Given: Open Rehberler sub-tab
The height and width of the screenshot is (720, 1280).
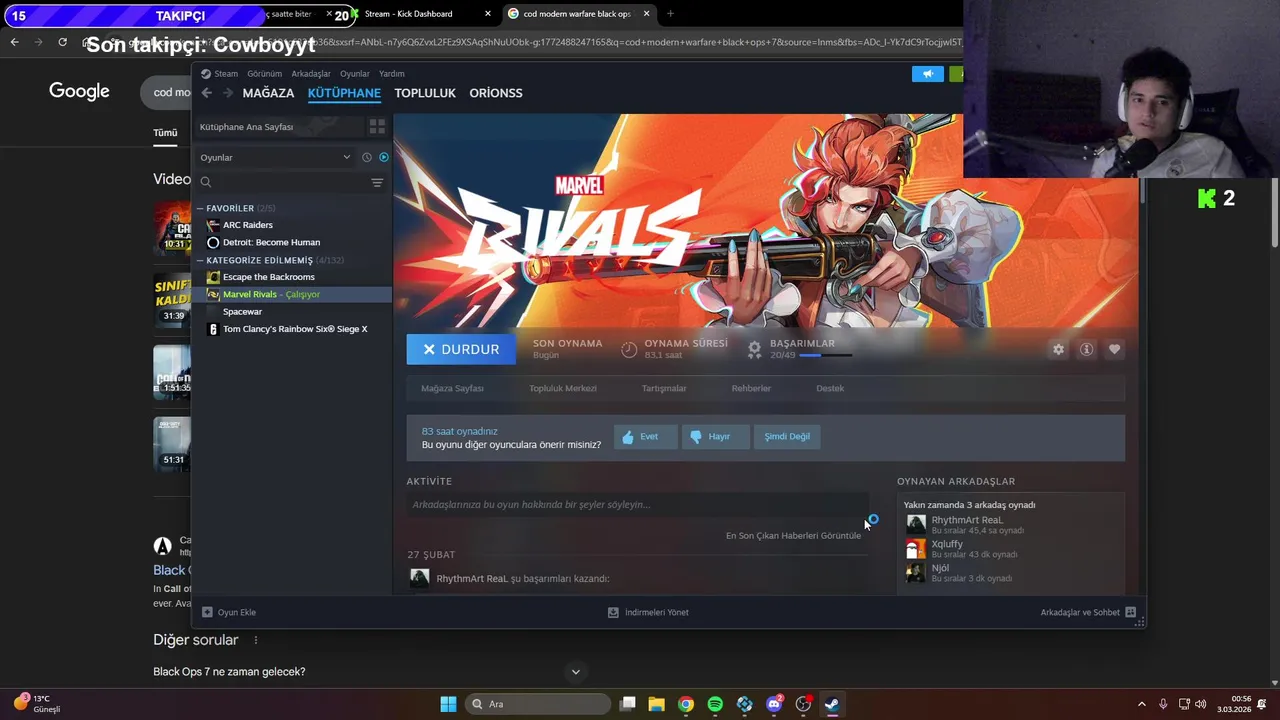Looking at the screenshot, I should [x=751, y=388].
